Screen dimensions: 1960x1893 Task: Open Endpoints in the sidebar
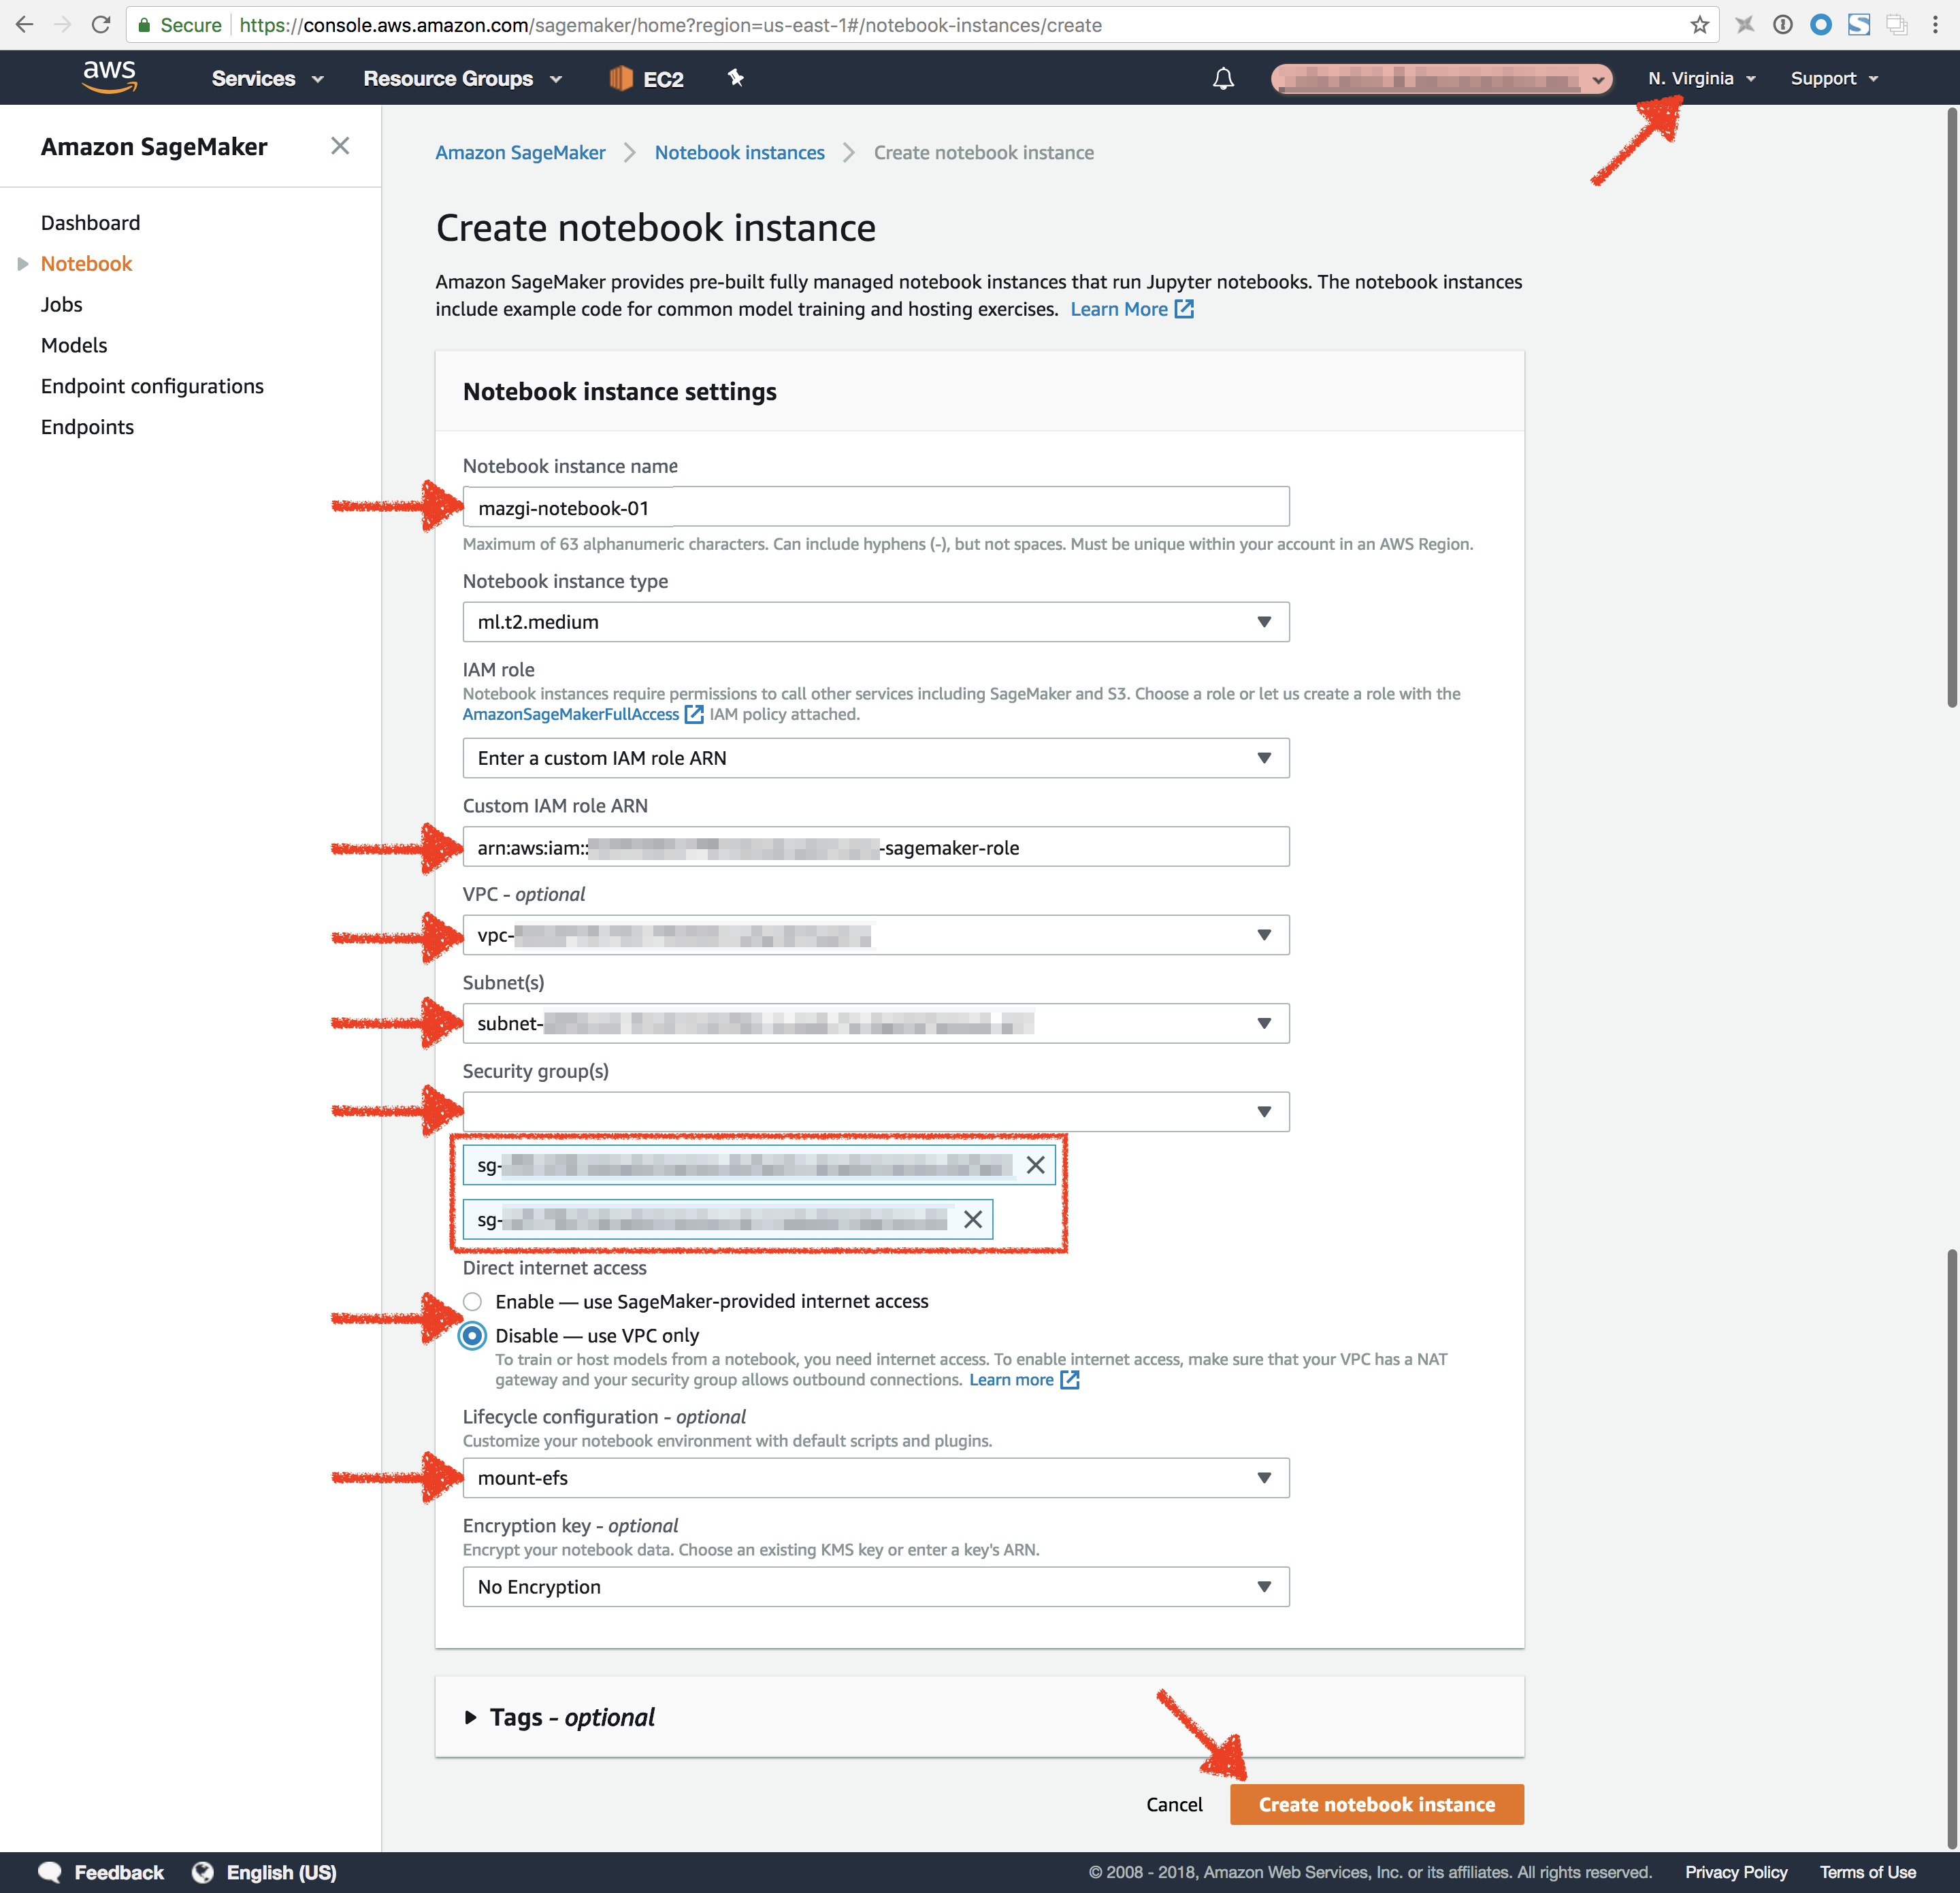tap(87, 427)
